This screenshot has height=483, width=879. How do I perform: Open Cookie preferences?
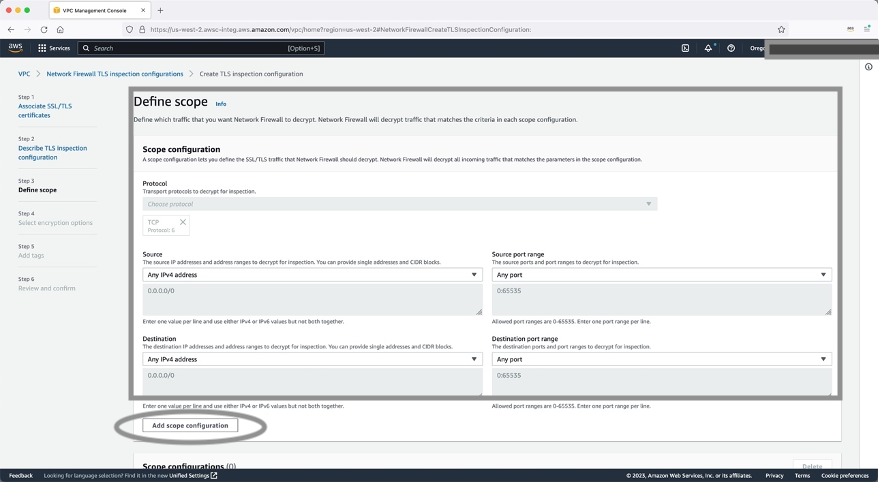[x=845, y=476]
